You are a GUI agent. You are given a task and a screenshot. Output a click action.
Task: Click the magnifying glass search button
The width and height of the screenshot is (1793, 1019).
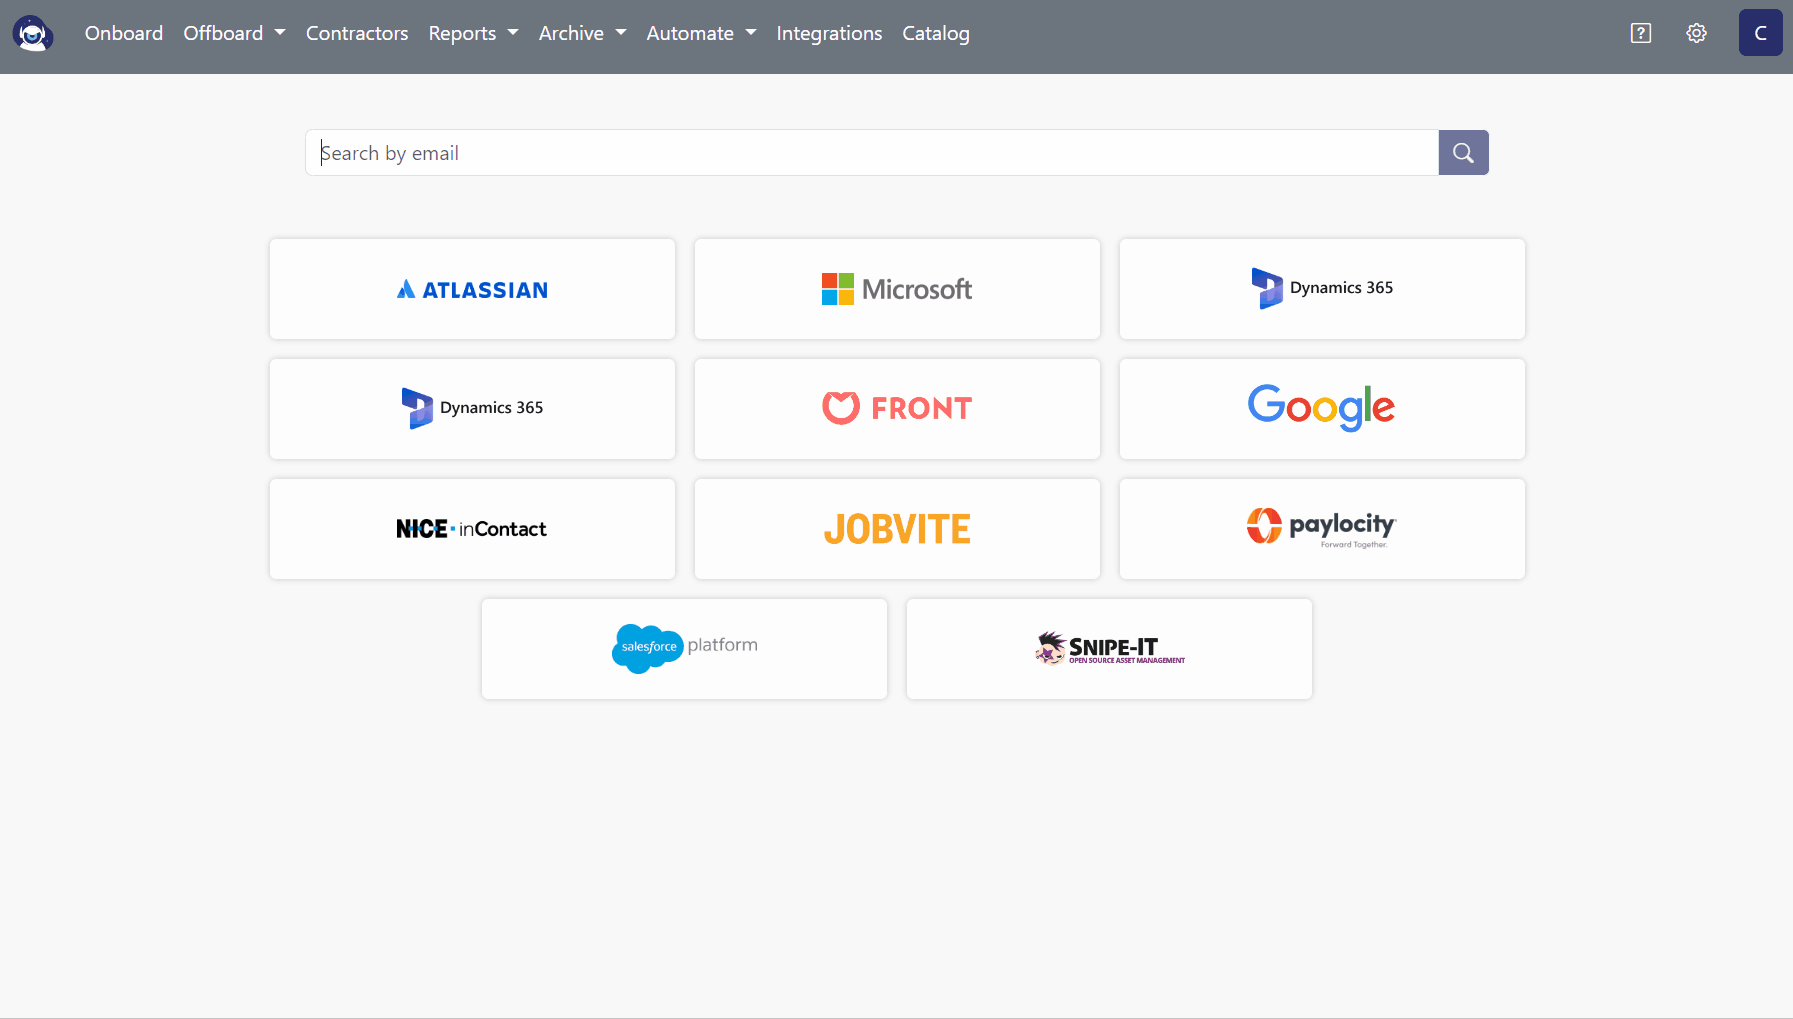1463,153
